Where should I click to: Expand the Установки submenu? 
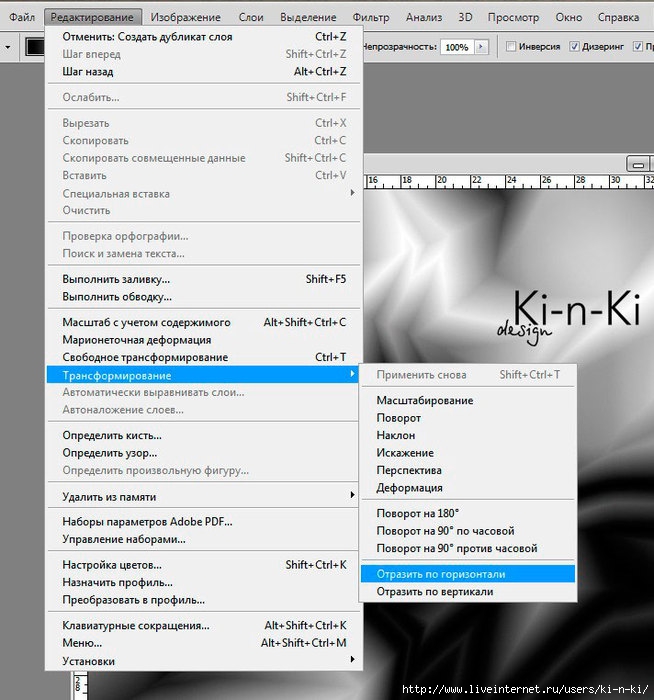(x=204, y=661)
